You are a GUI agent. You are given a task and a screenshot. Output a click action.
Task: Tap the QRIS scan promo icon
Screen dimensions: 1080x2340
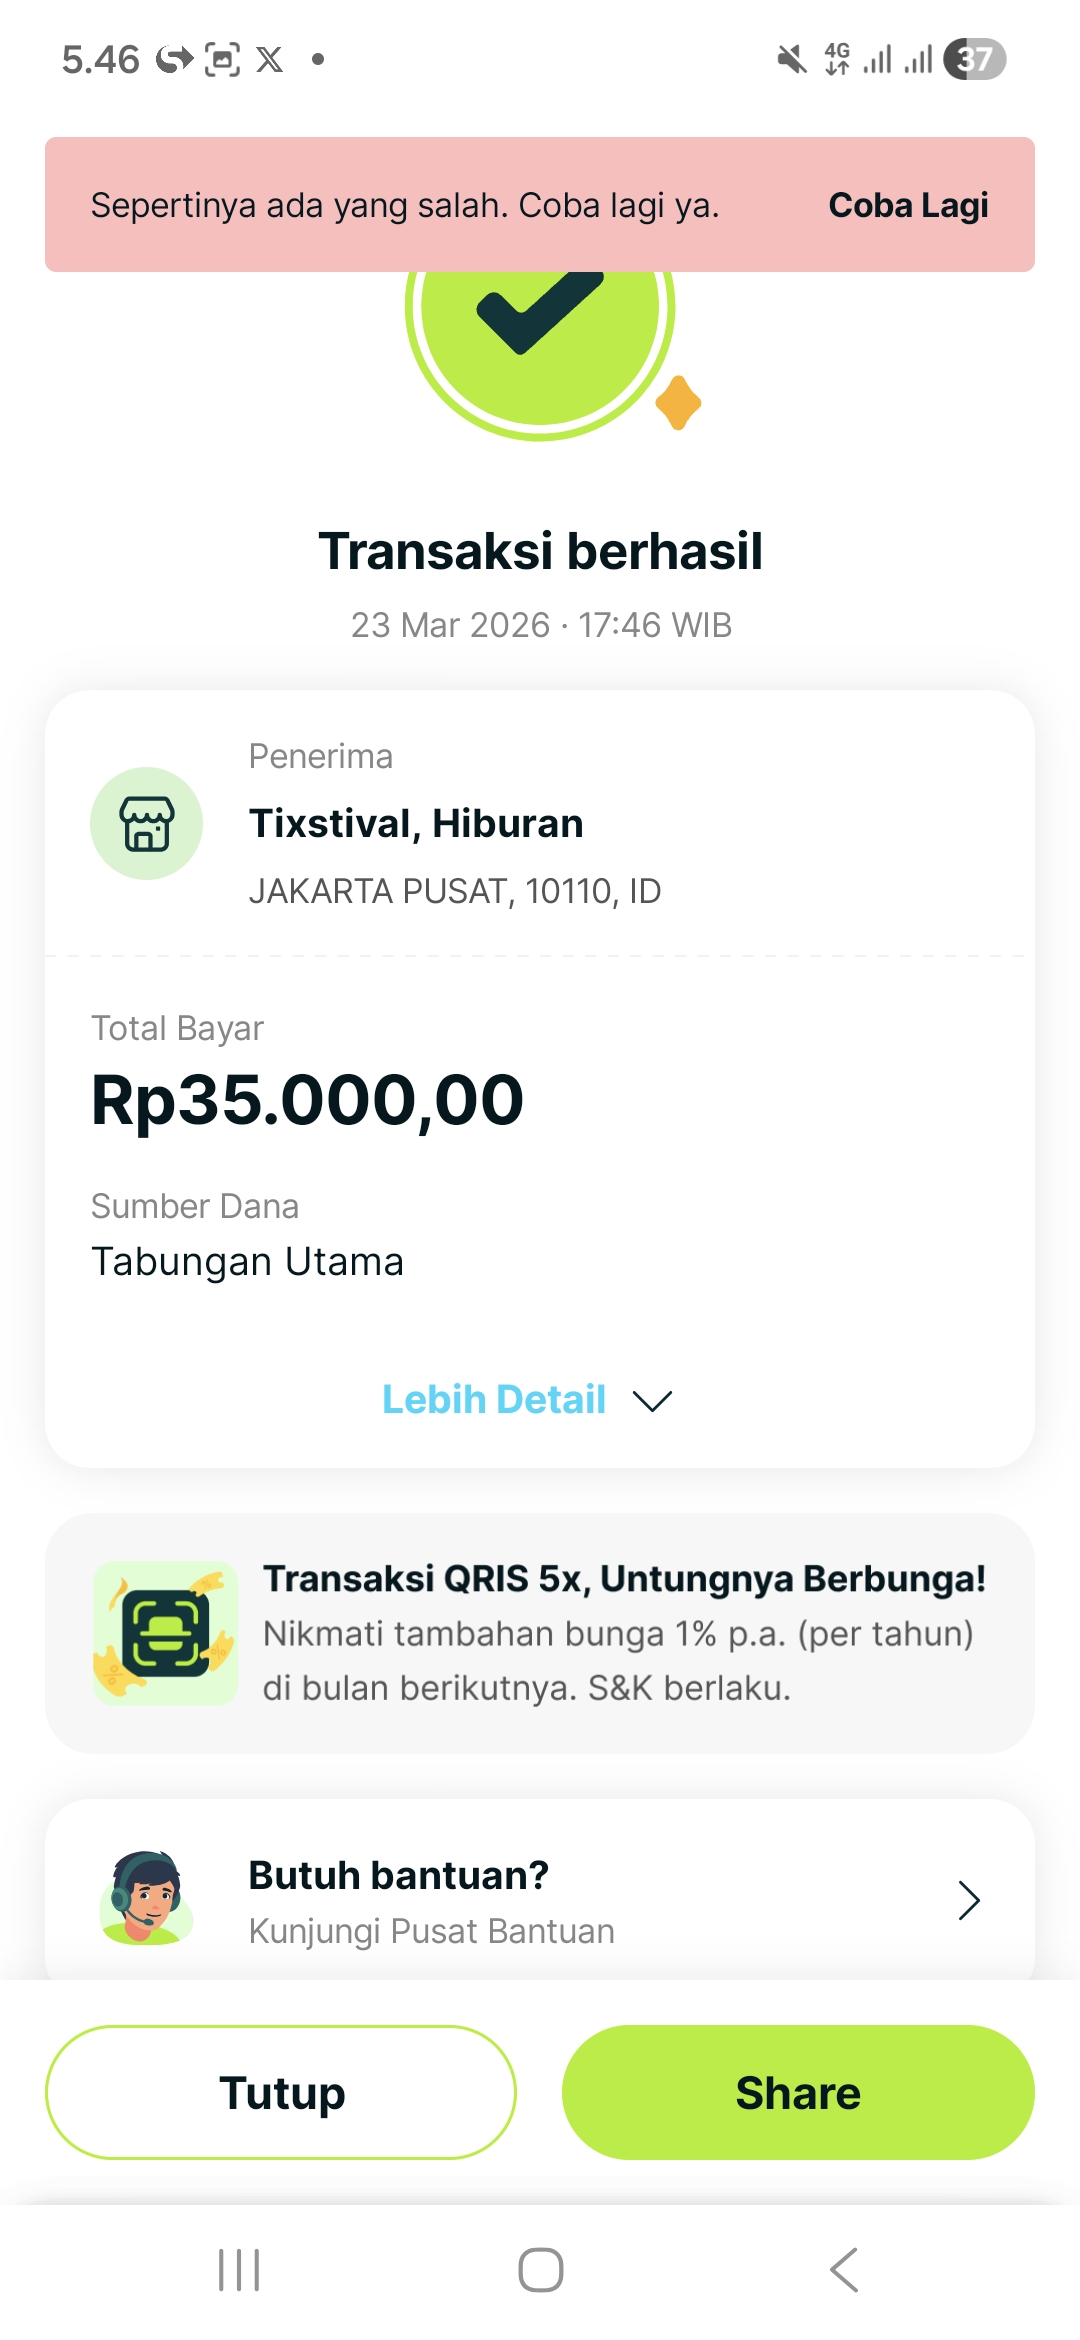click(165, 1632)
